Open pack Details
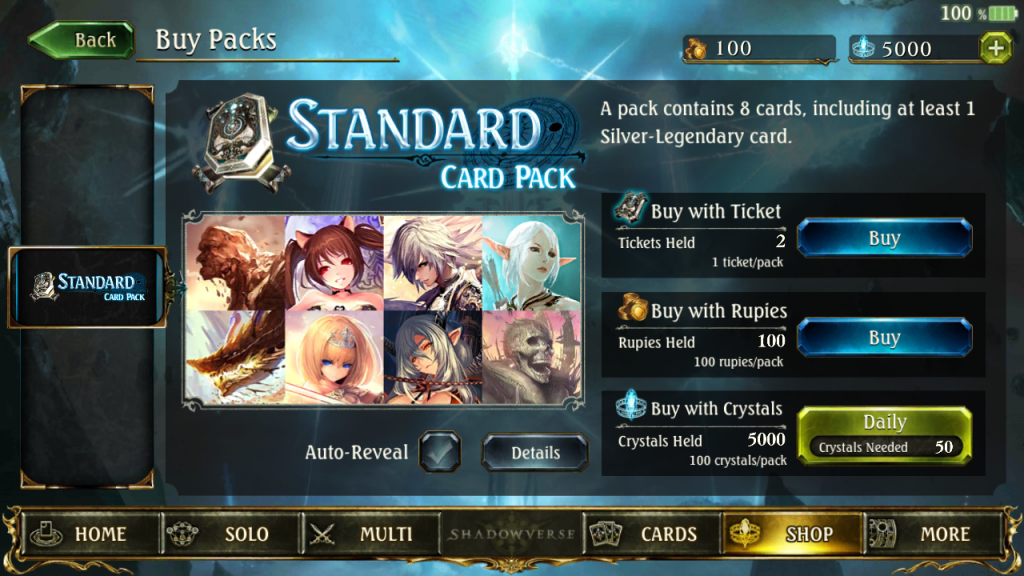The width and height of the screenshot is (1024, 576). pos(535,453)
